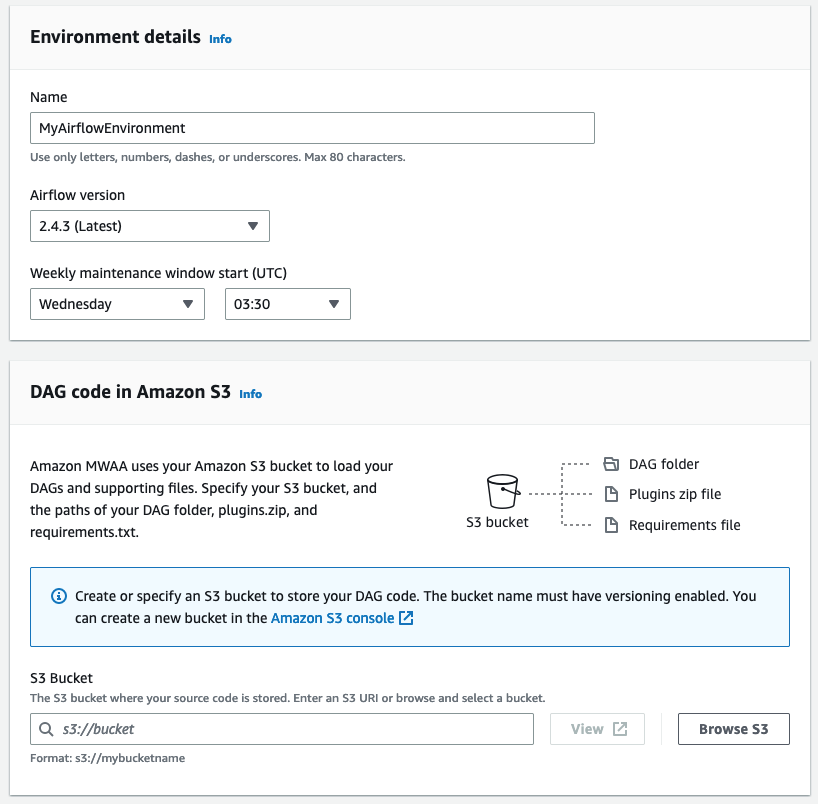Viewport: 818px width, 804px height.
Task: Click the Requirements file icon
Action: [x=612, y=525]
